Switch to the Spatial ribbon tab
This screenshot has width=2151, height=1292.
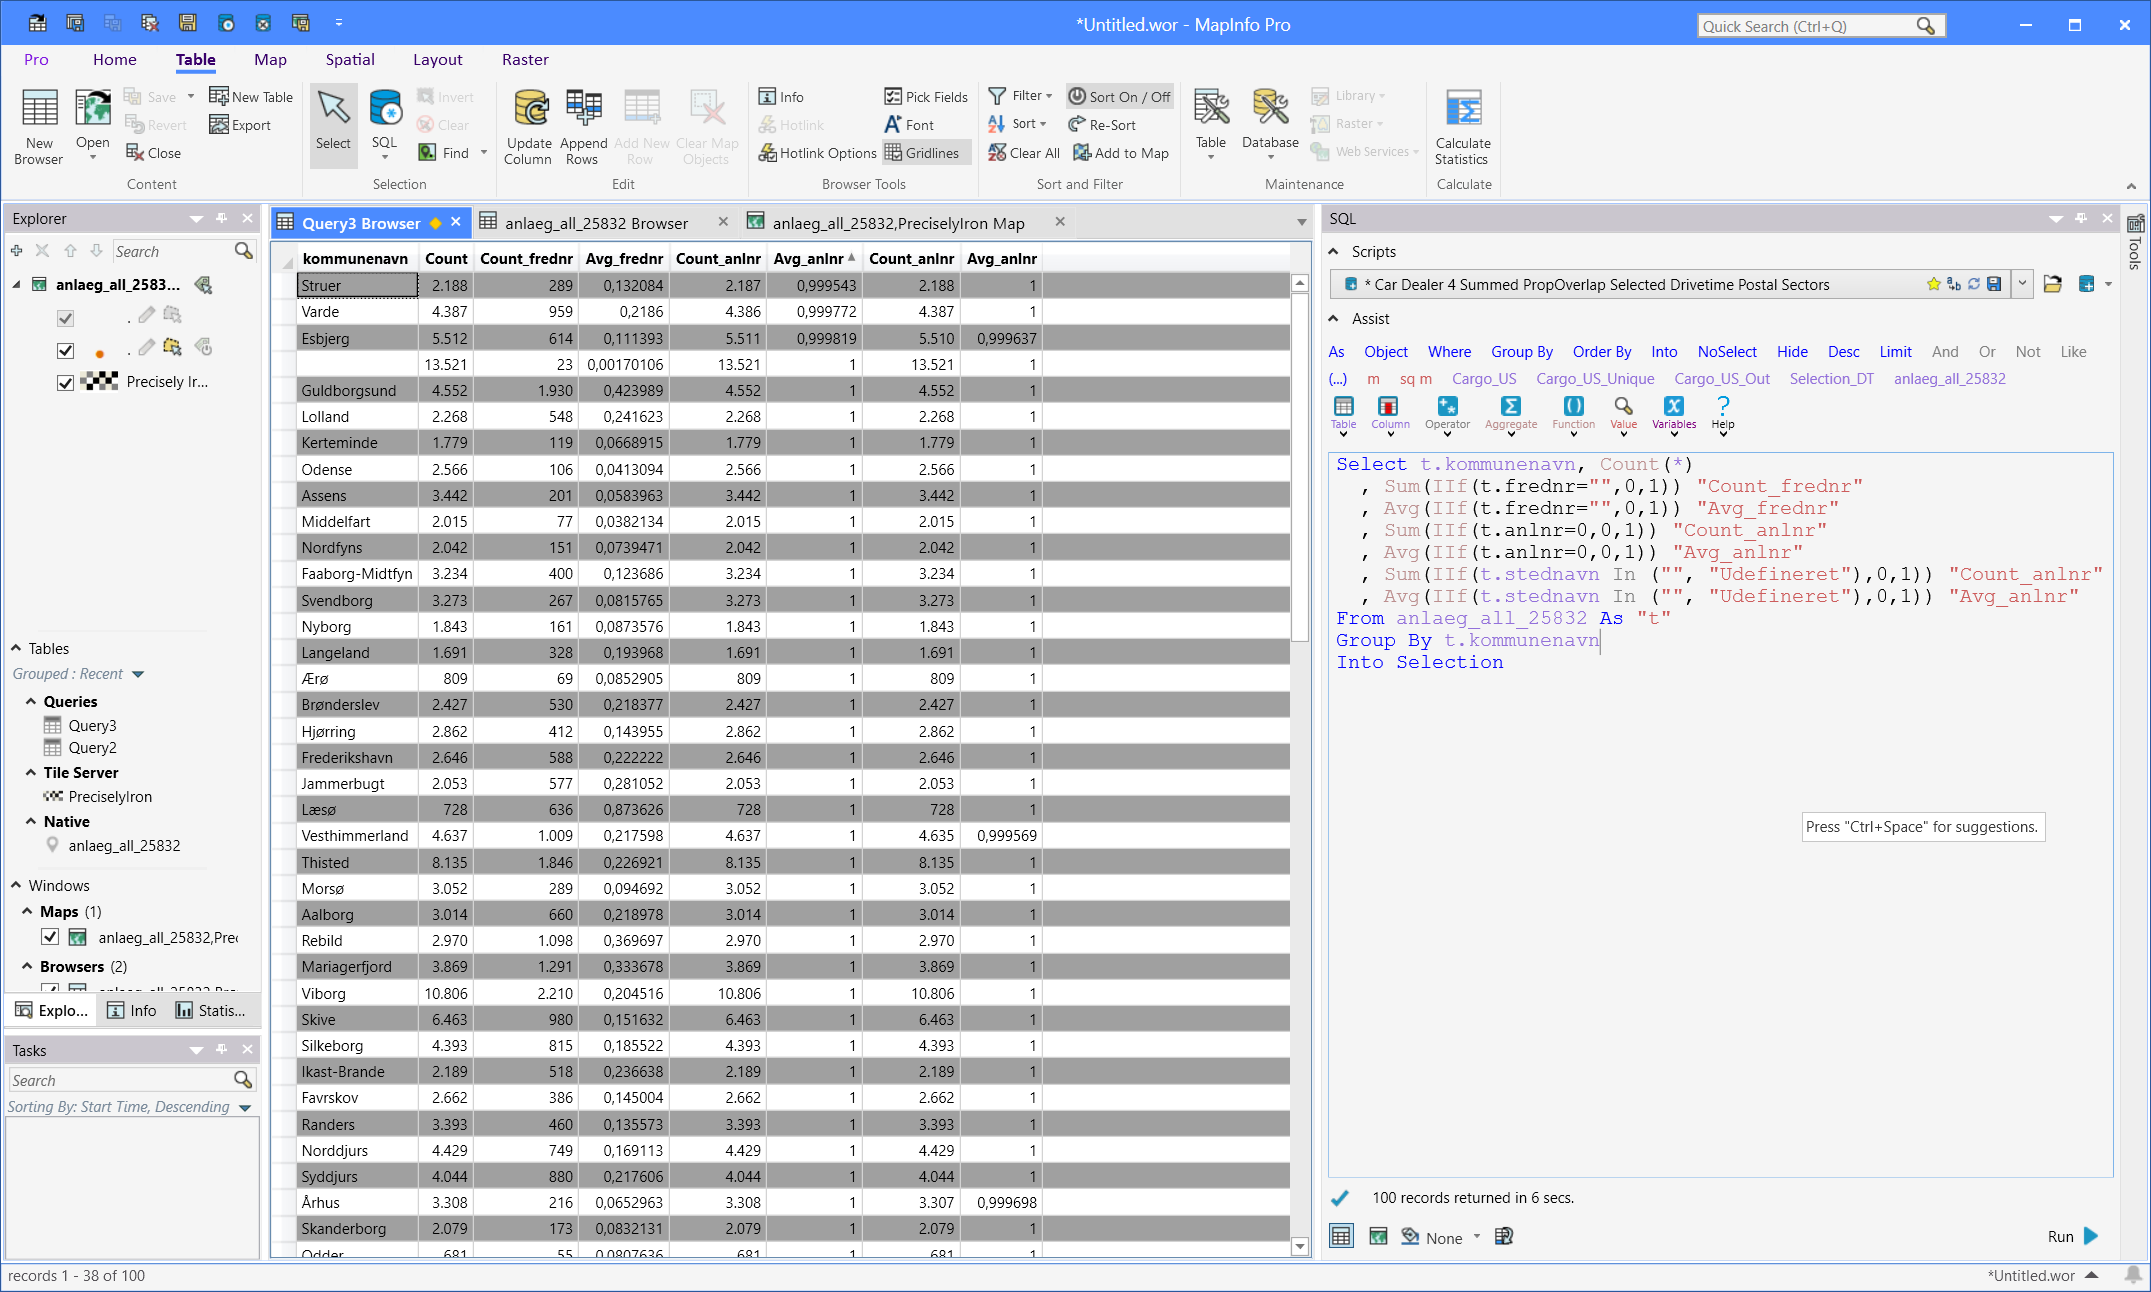click(350, 60)
